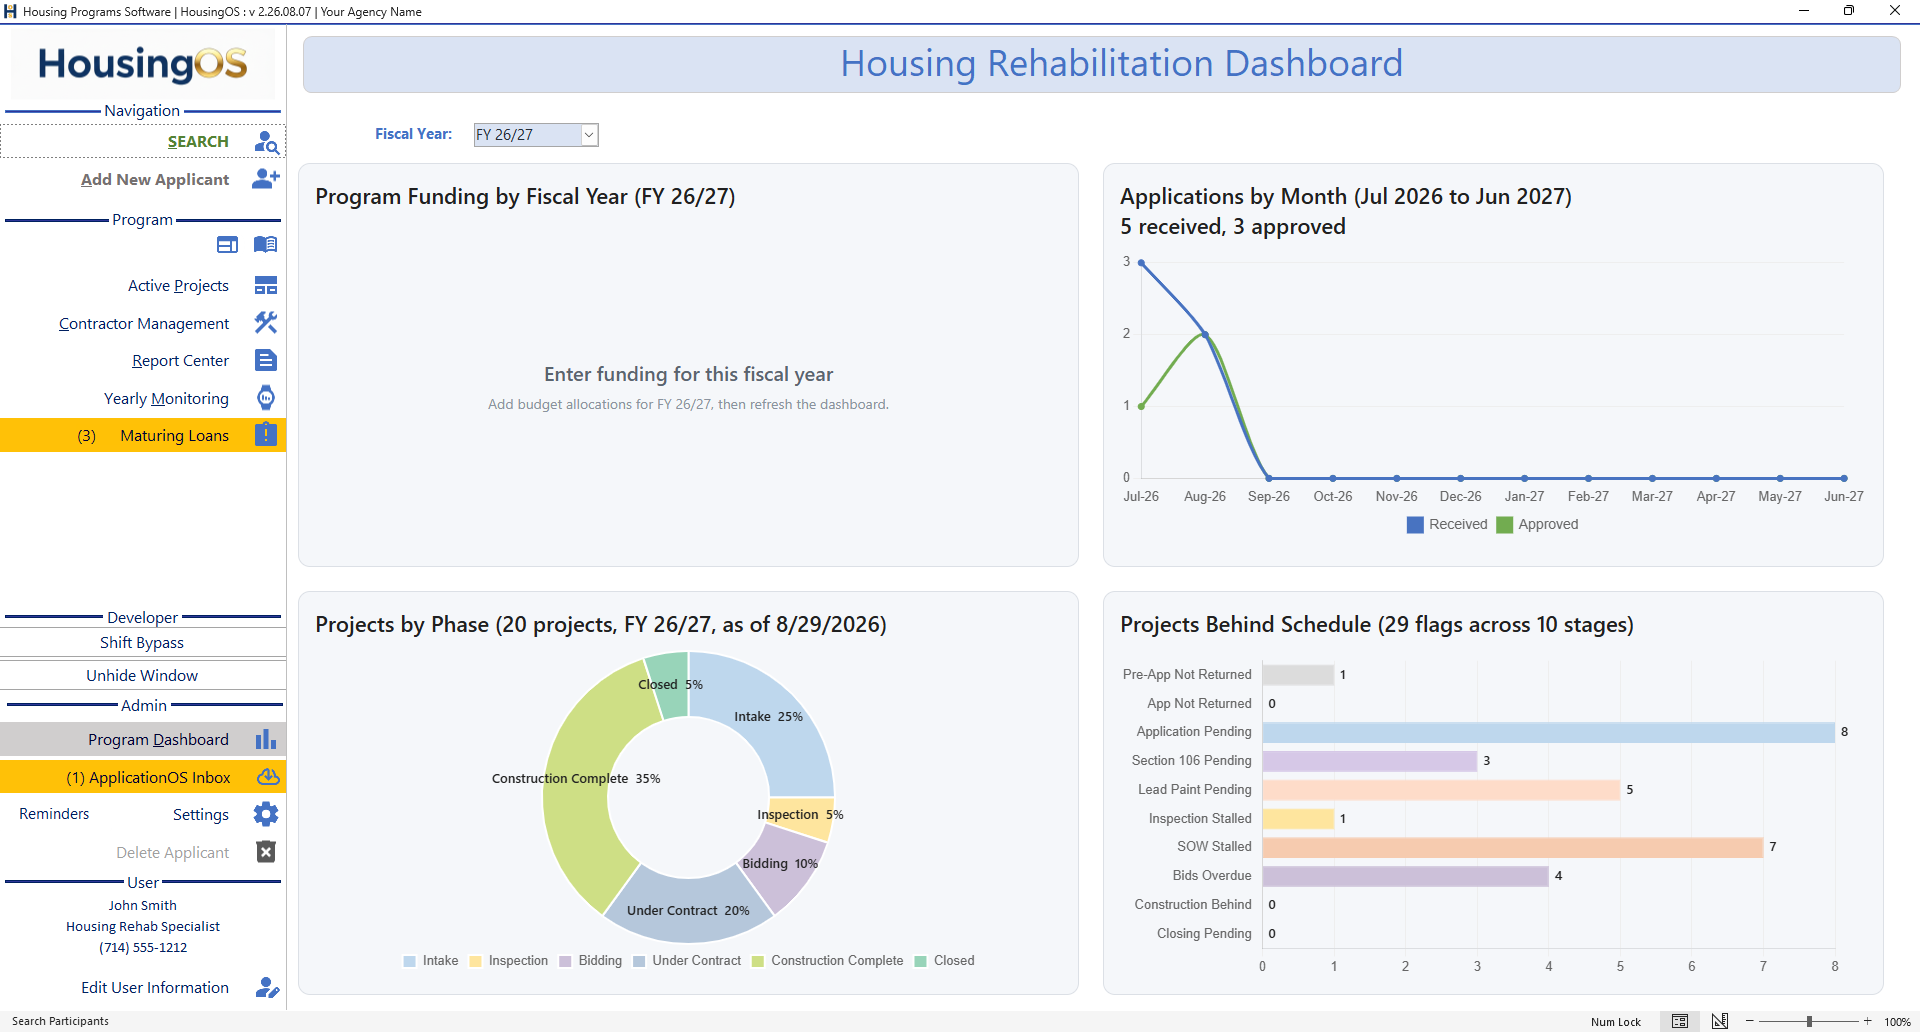The width and height of the screenshot is (1920, 1032).
Task: Toggle the Approved series in legend
Action: [x=1537, y=524]
